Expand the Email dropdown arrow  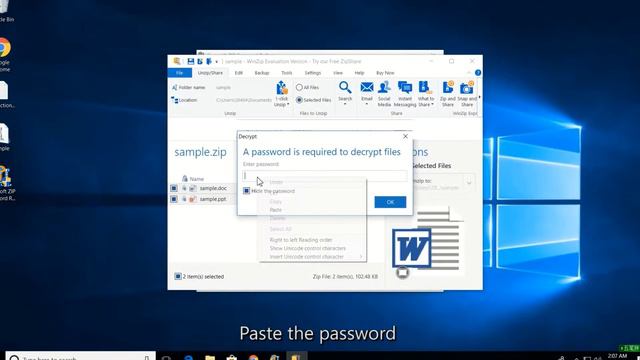(x=367, y=104)
